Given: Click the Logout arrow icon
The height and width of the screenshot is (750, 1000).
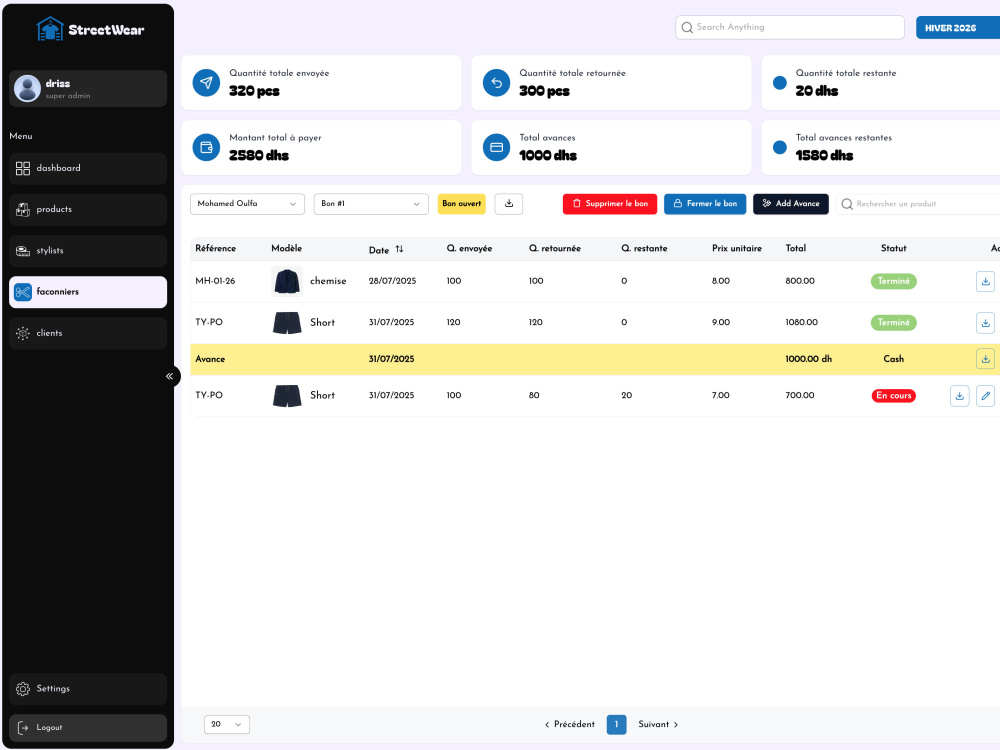Looking at the screenshot, I should coord(23,728).
